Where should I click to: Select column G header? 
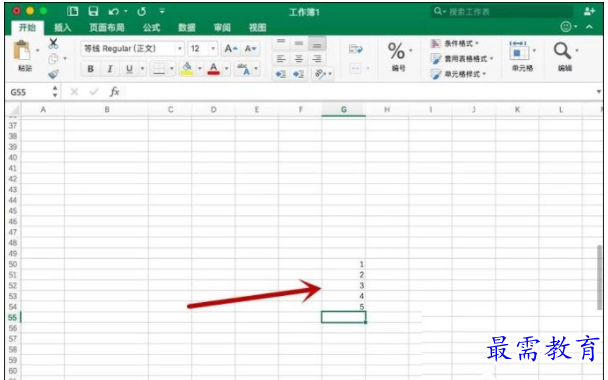click(344, 110)
